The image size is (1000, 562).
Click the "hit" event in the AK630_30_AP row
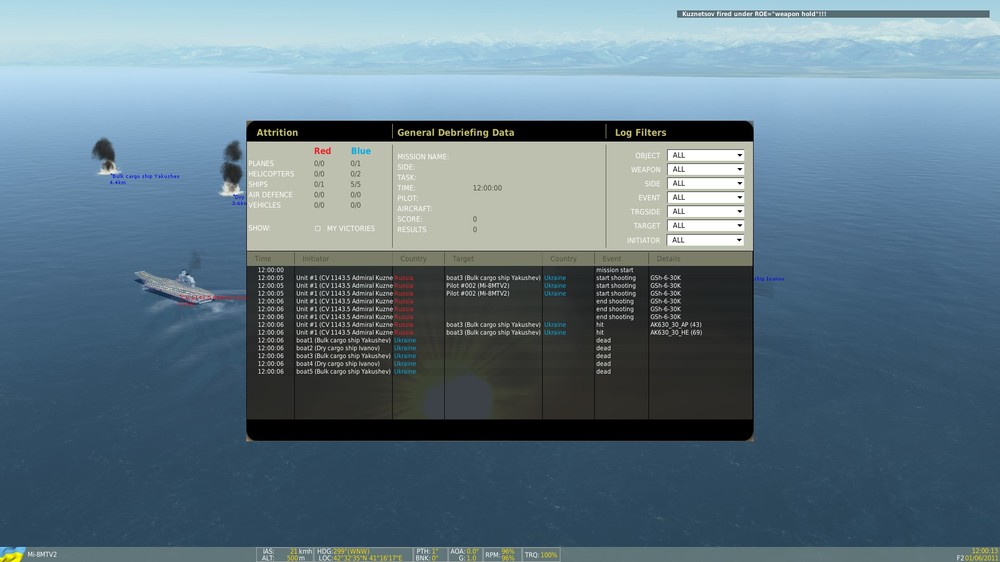tap(599, 325)
